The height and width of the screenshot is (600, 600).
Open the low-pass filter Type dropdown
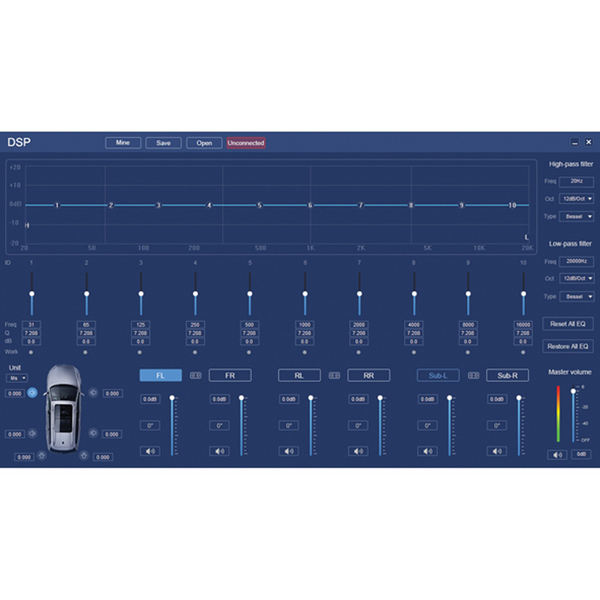click(576, 297)
